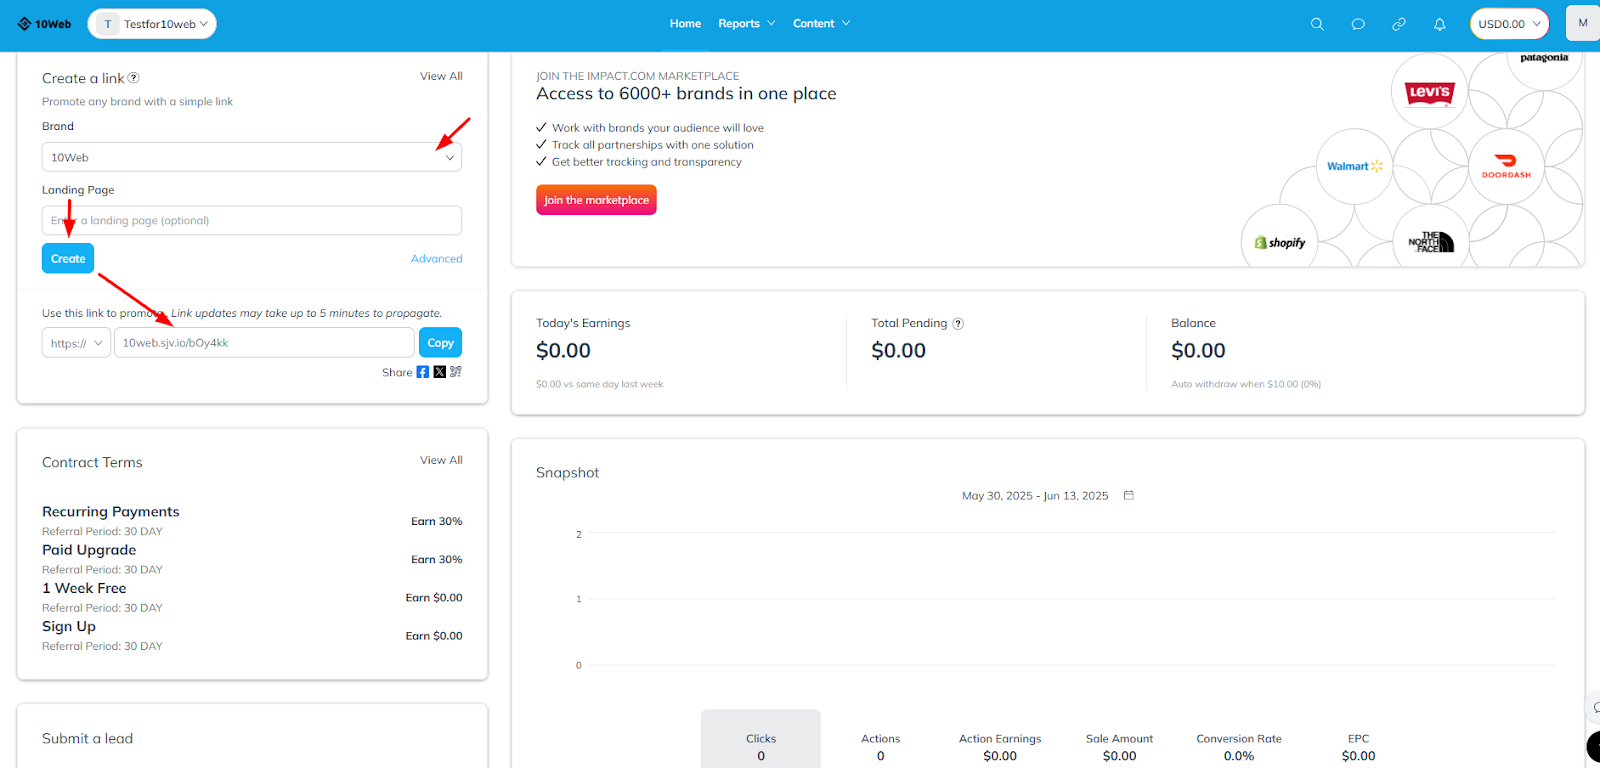Click 1 Week Free contract term

[x=84, y=588]
